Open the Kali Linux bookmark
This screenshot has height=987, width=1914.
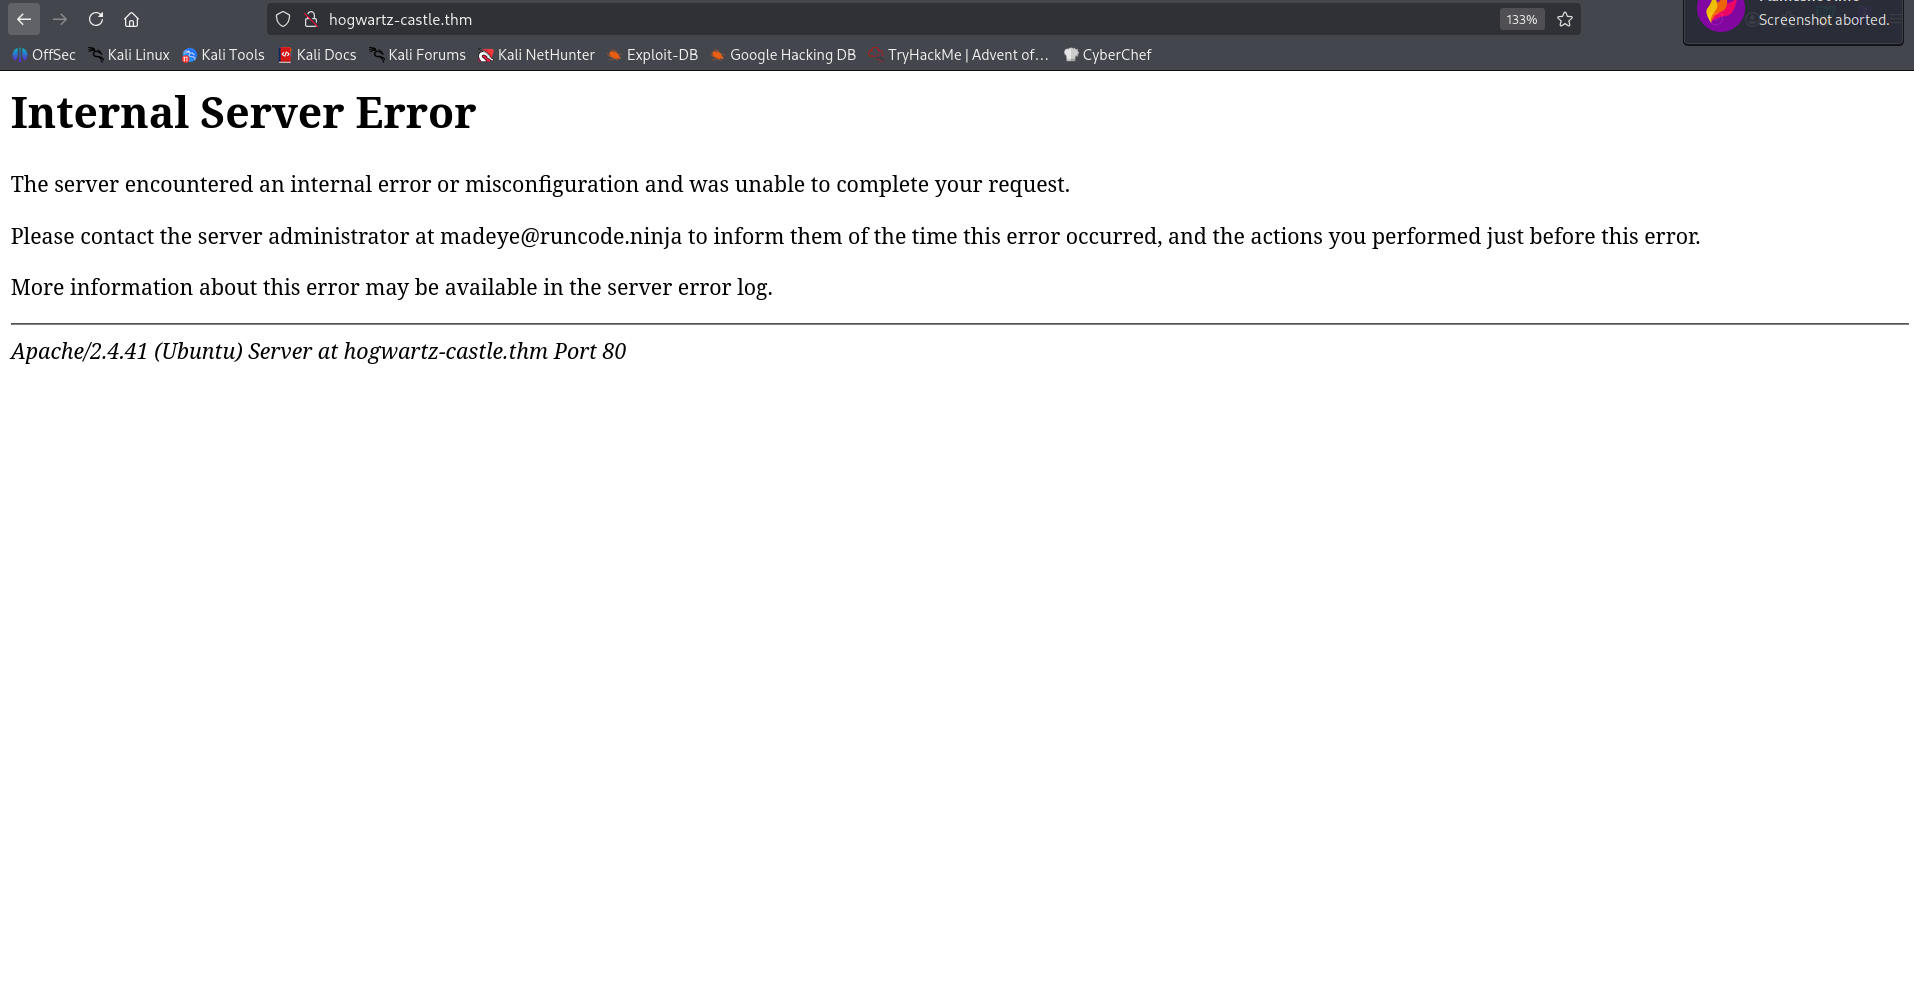pos(129,55)
